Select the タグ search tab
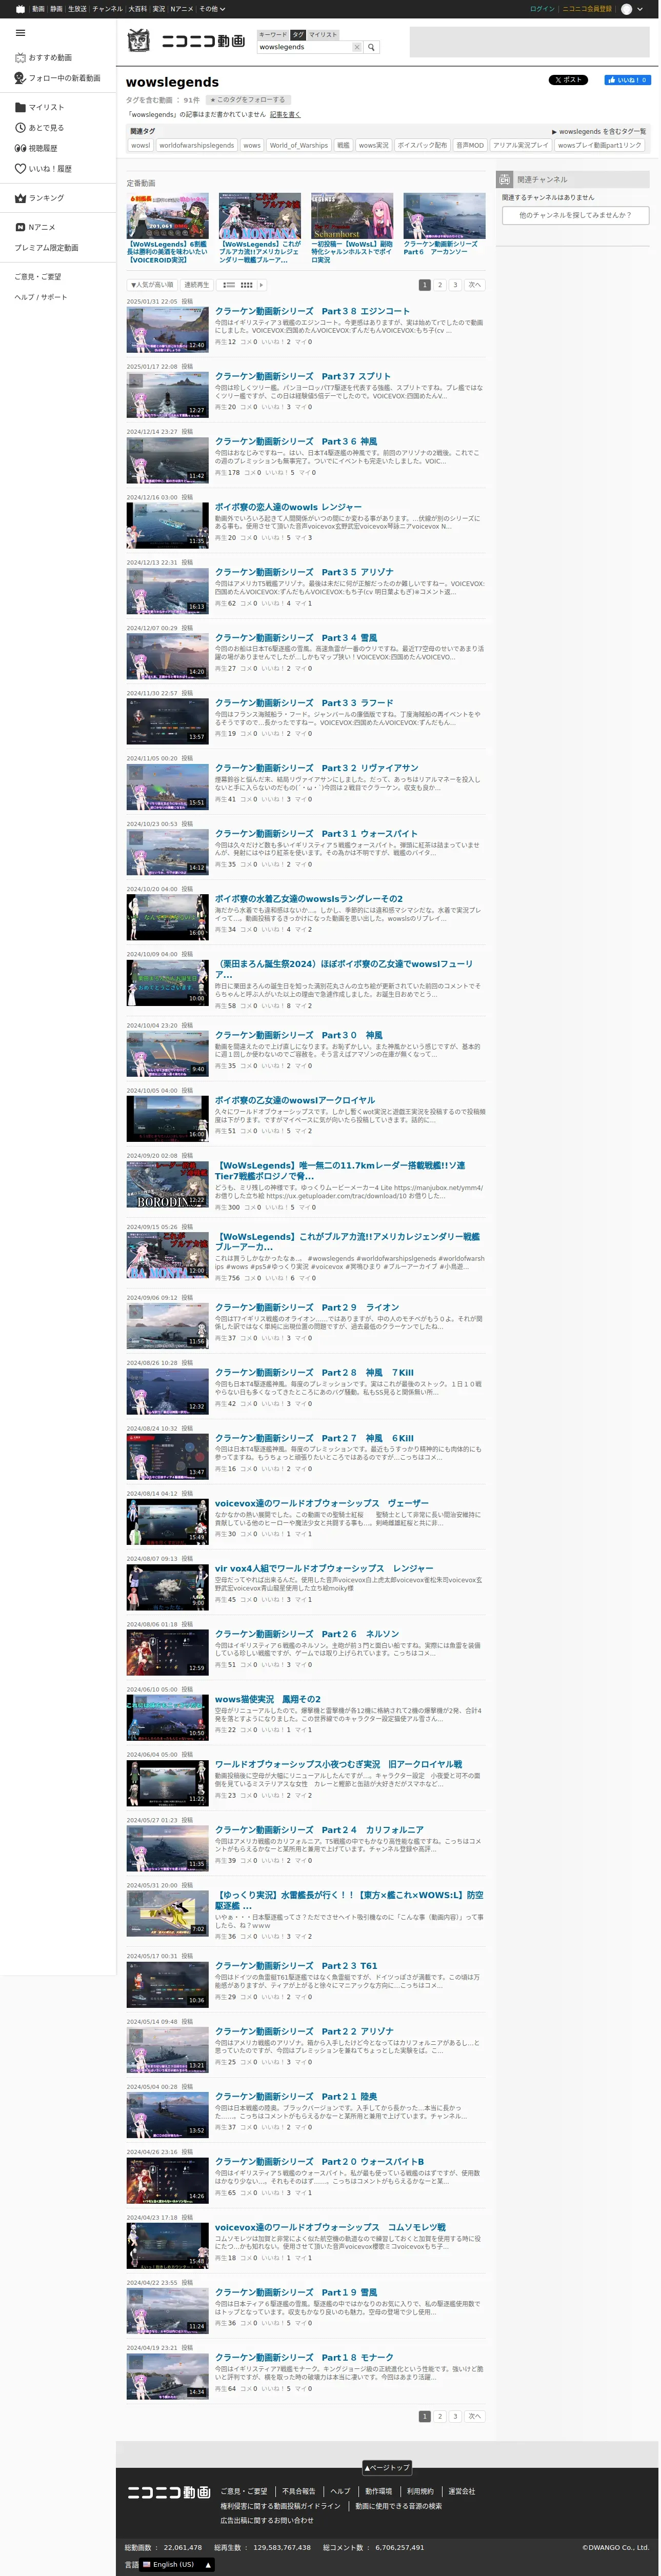 (x=298, y=34)
